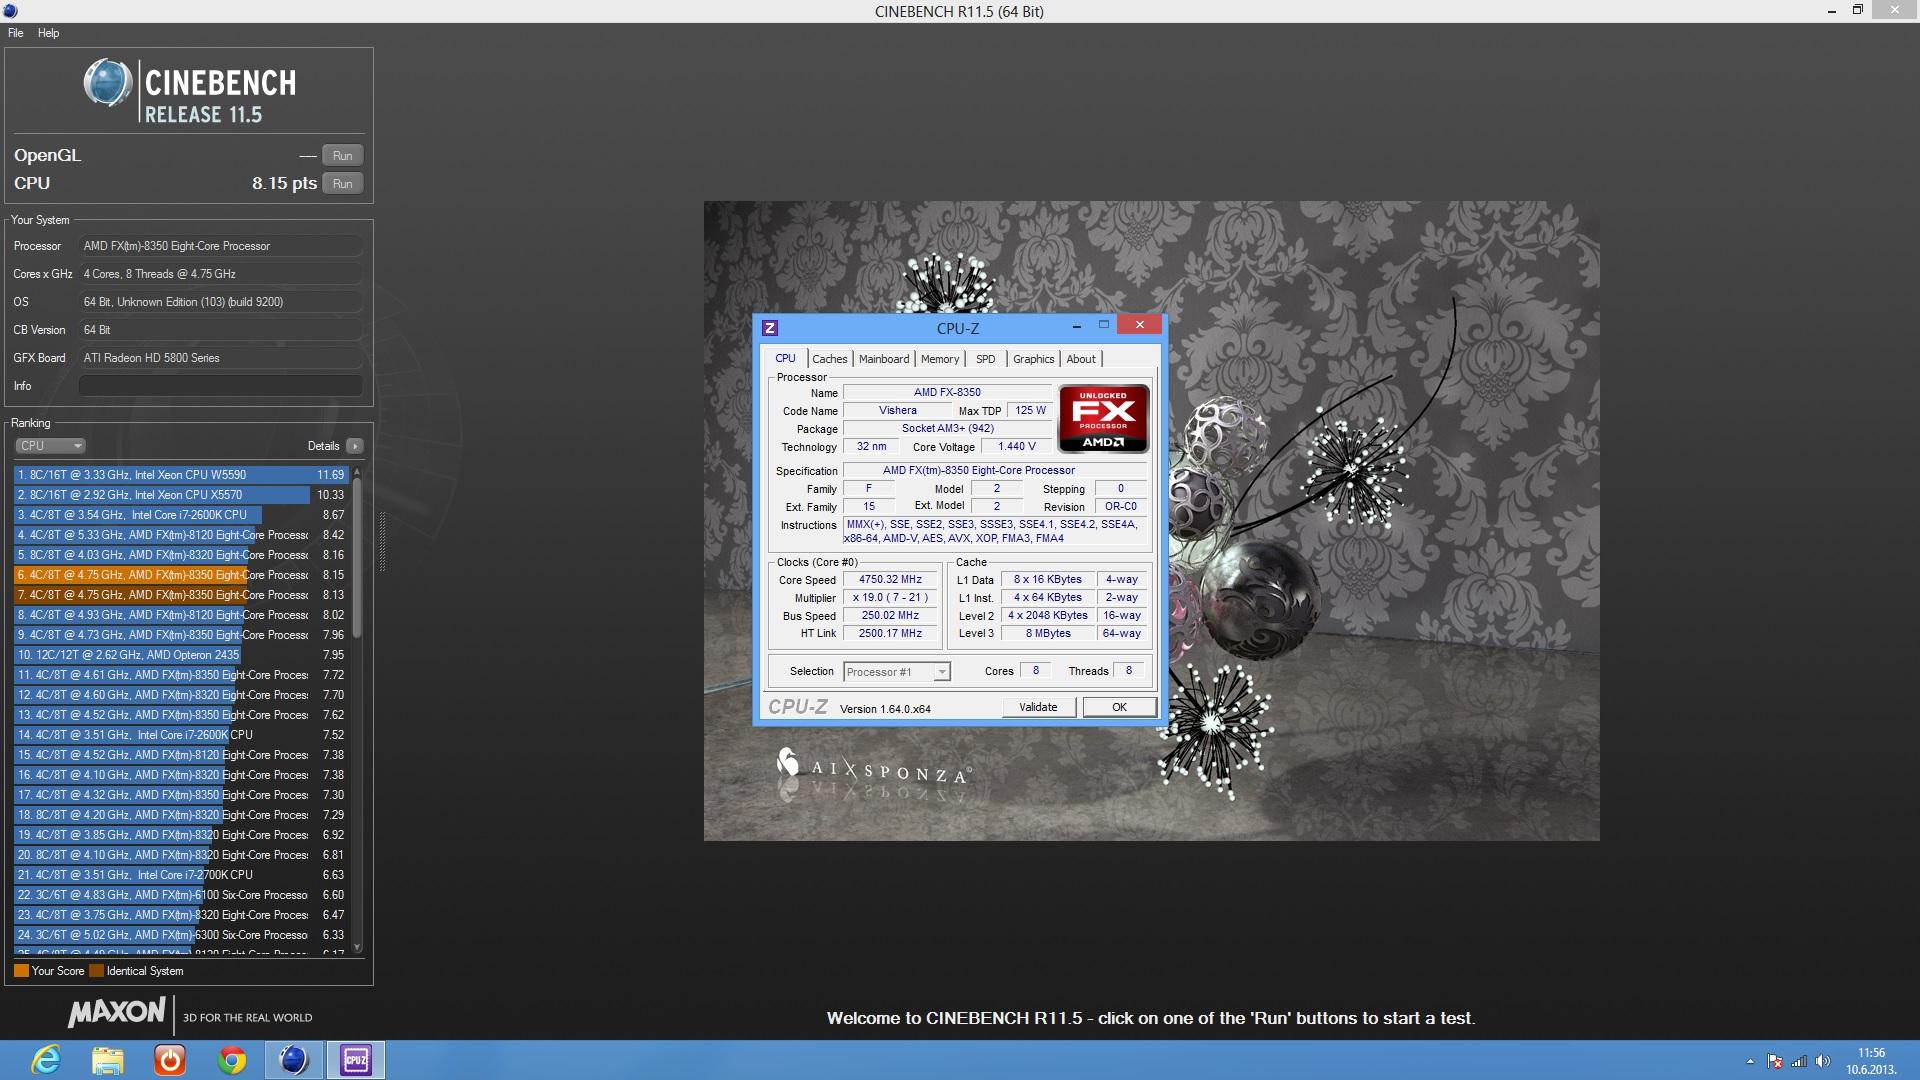Click the Action Center flag icon
This screenshot has height=1080, width=1920.
coord(1775,1061)
